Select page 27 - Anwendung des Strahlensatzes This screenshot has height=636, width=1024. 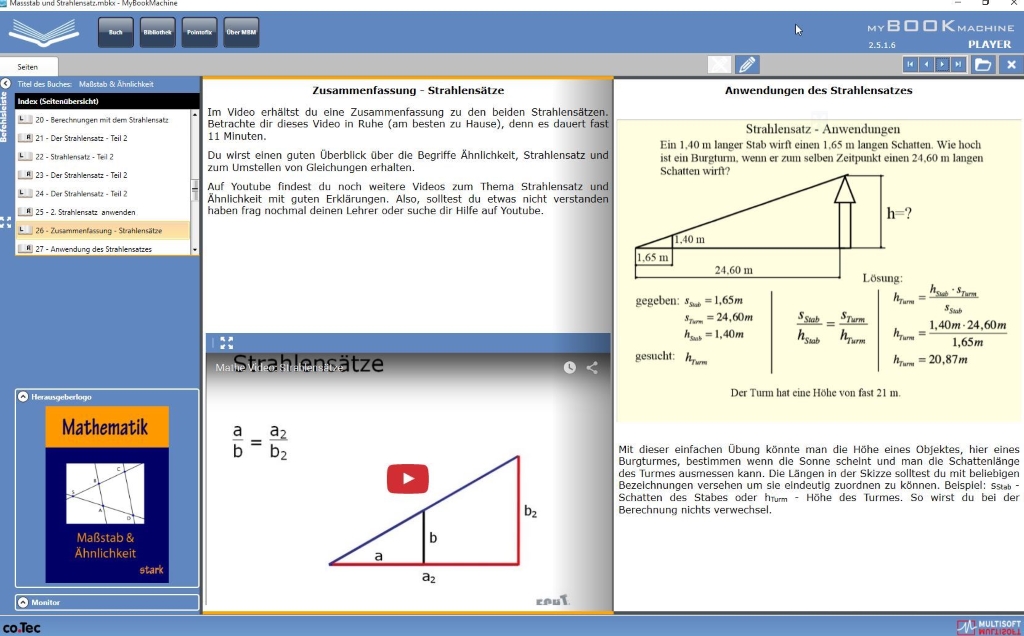coord(103,249)
